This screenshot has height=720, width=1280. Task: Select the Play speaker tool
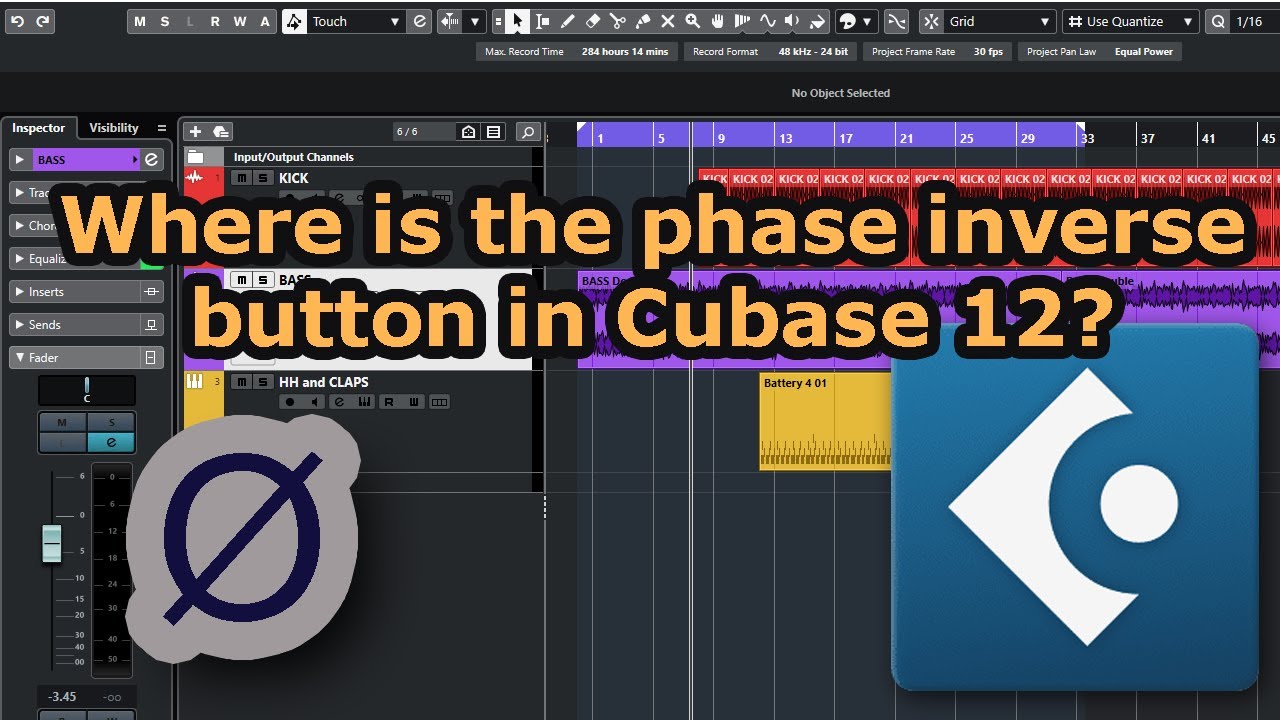tap(792, 21)
